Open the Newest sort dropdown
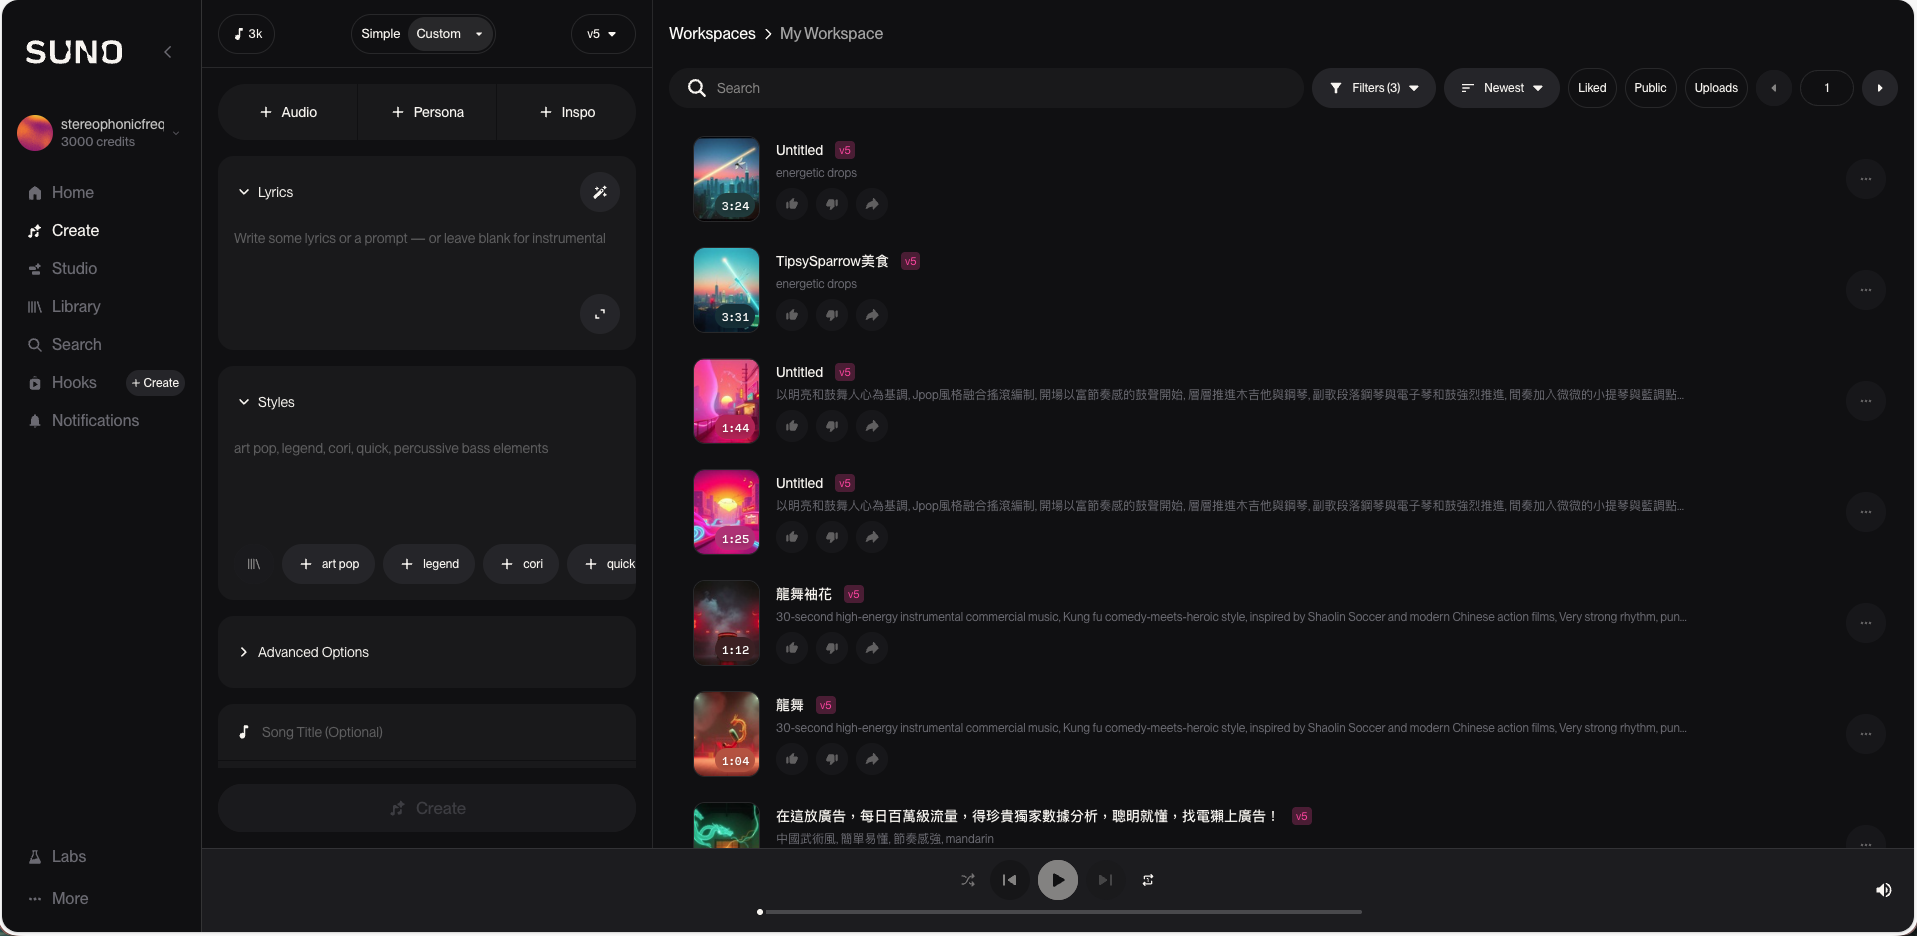This screenshot has width=1917, height=936. pos(1500,88)
